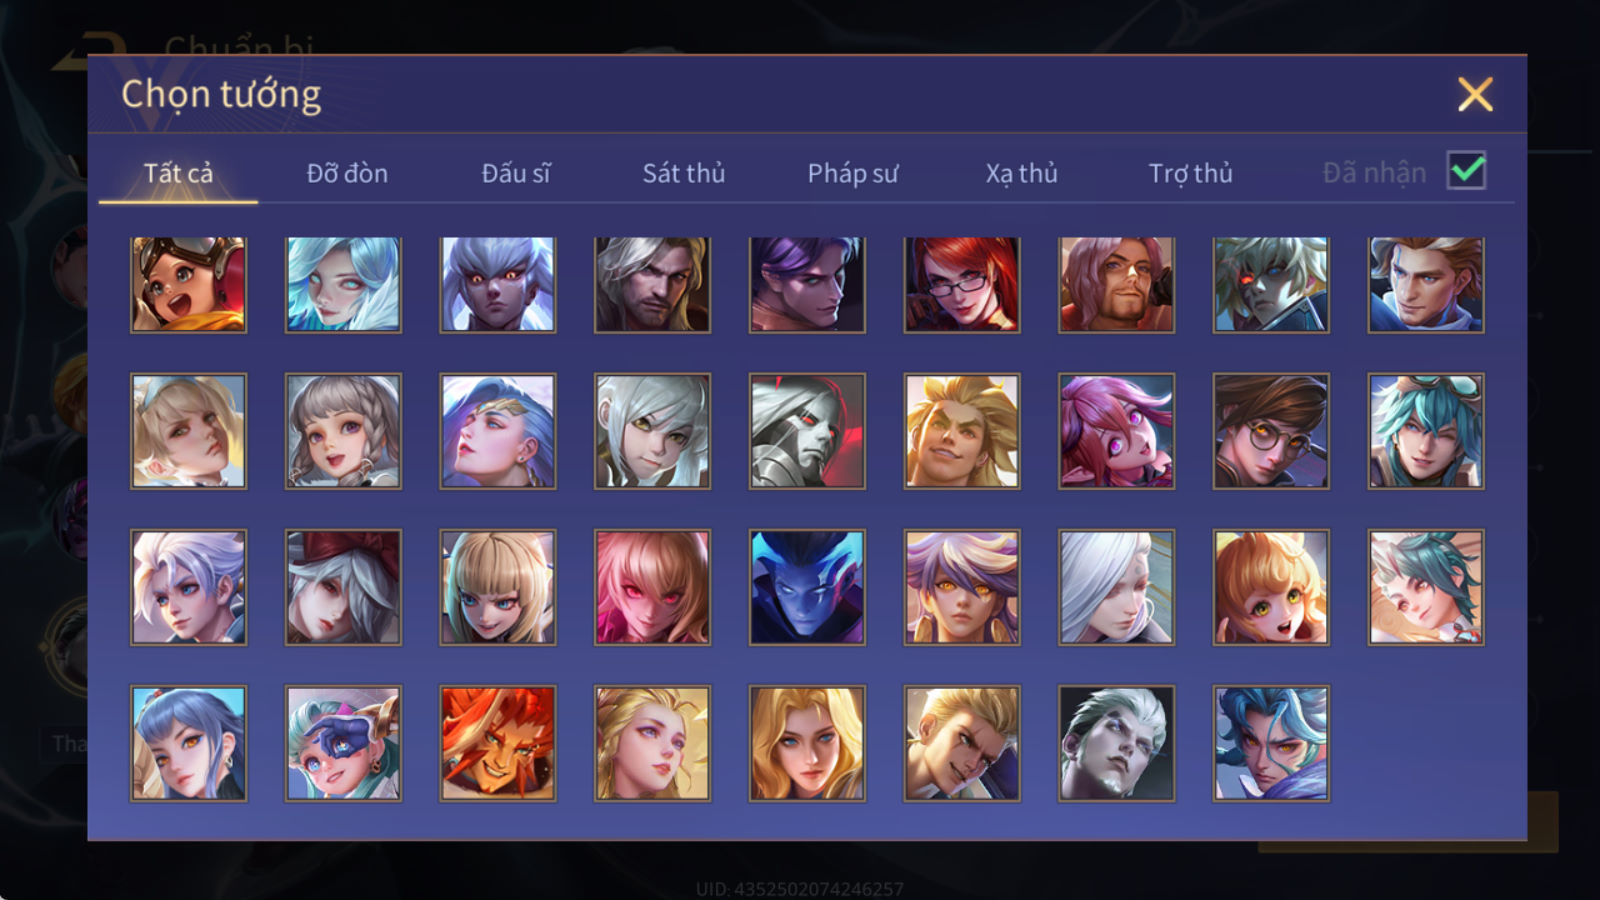1600x900 pixels.
Task: Select the Tất cả tab
Action: [178, 173]
